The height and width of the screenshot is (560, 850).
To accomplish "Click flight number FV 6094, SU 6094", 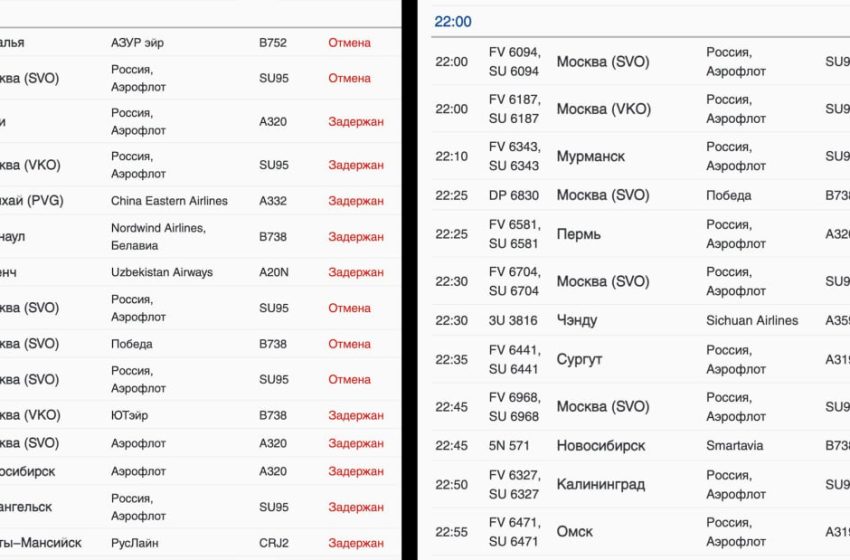I will tap(514, 62).
